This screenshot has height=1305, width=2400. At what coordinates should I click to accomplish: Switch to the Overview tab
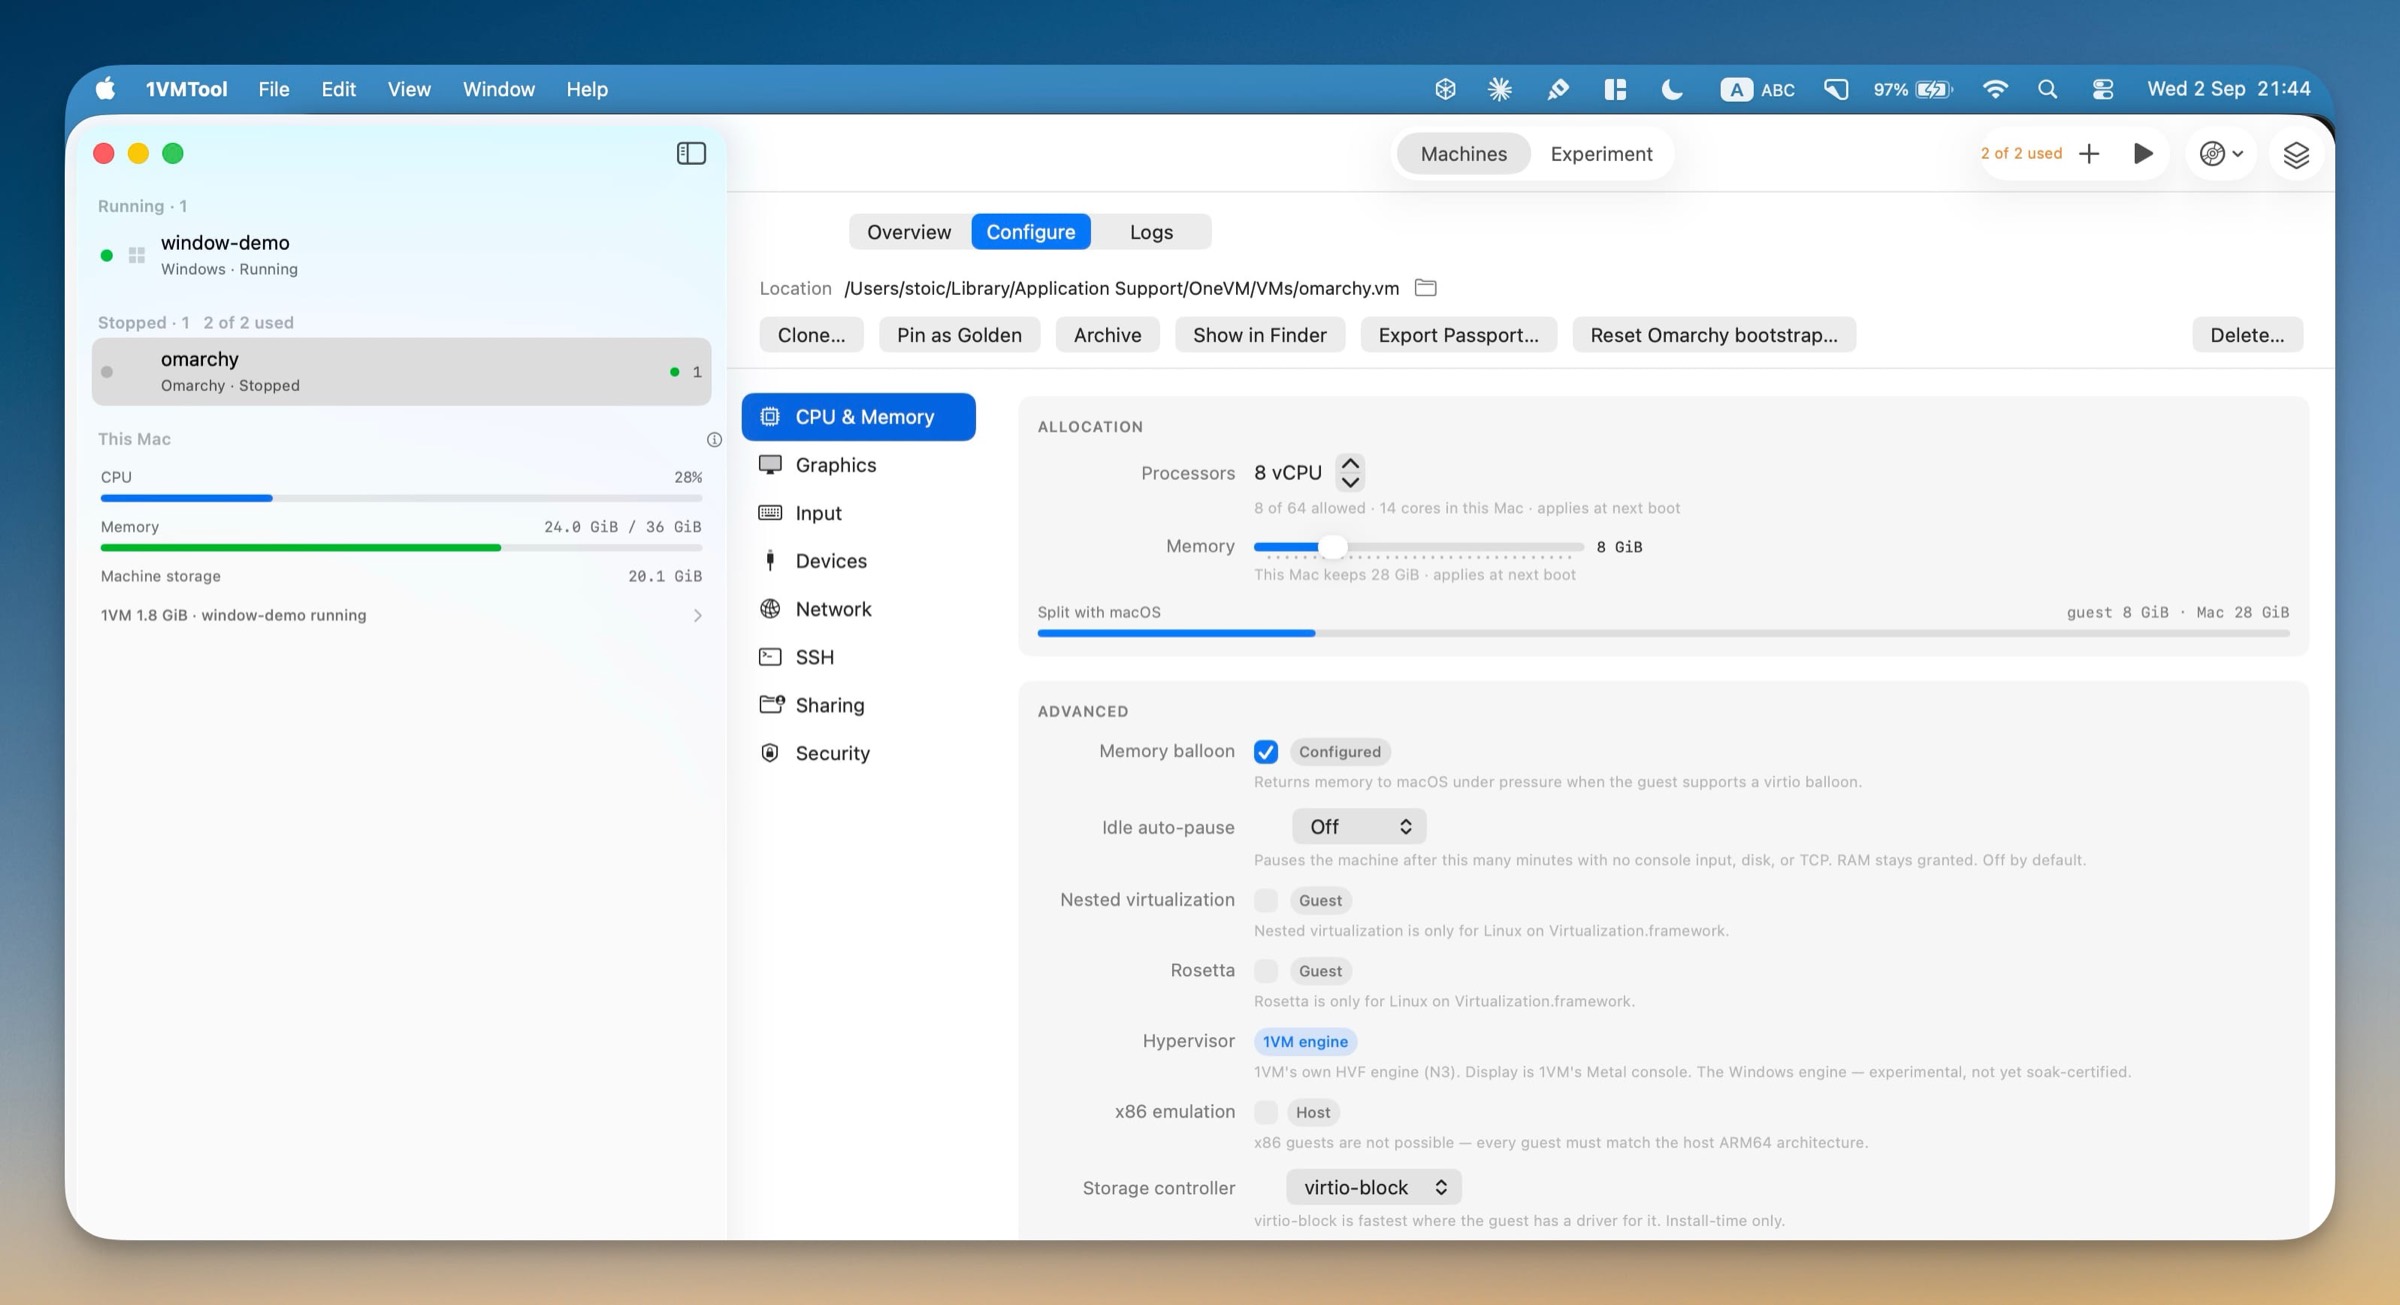(909, 232)
